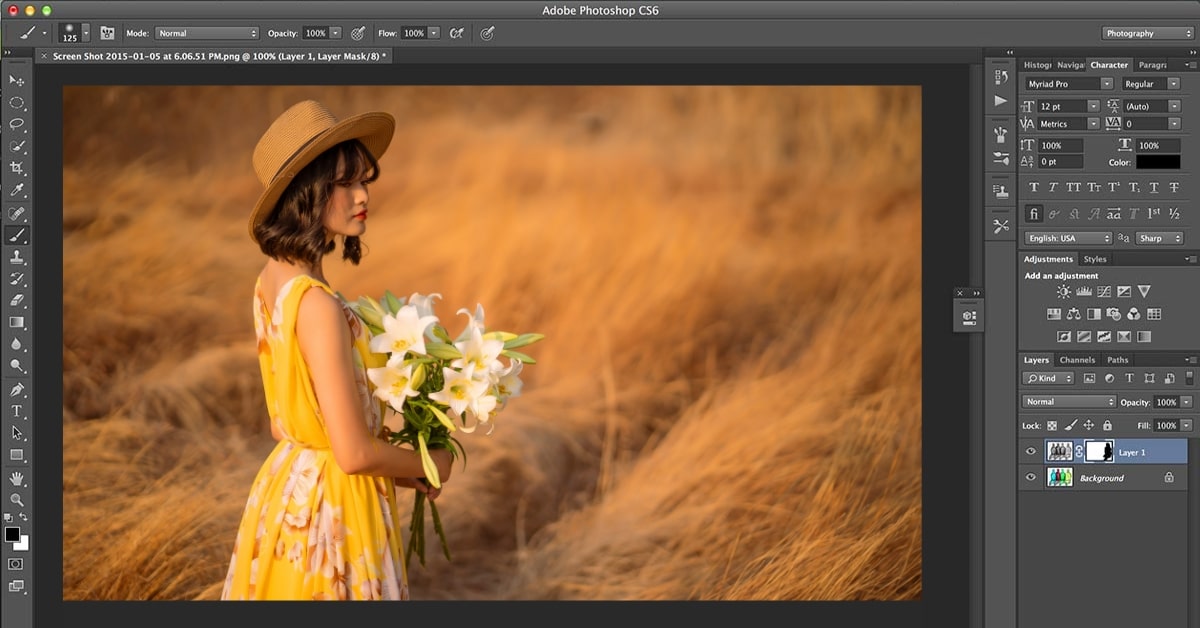Select the History Brush tool
This screenshot has width=1200, height=628.
point(17,279)
